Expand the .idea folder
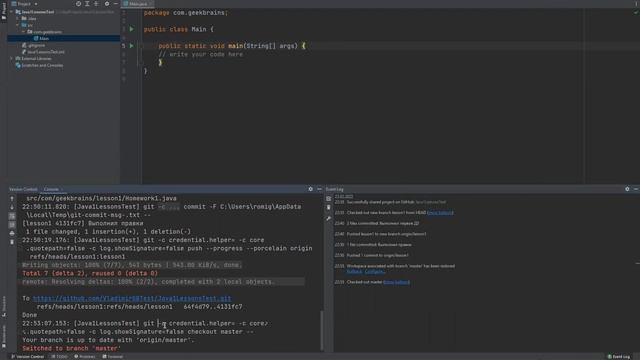This screenshot has height=360, width=640. click(18, 18)
